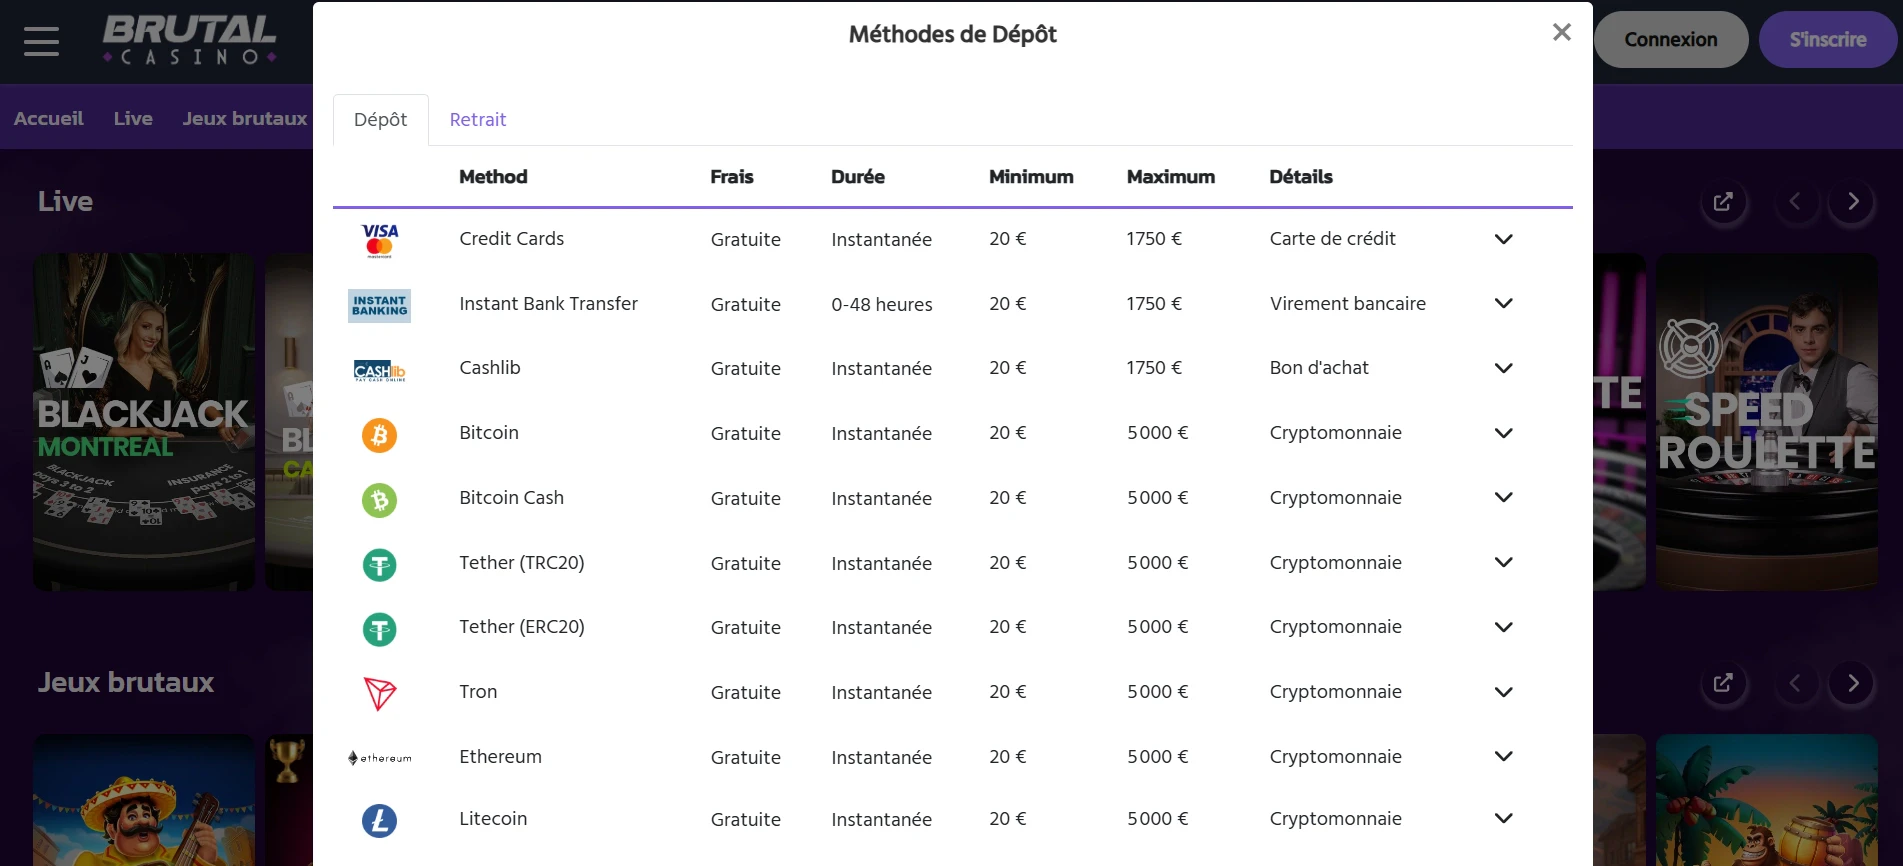The image size is (1903, 866).
Task: Click the blue Litecoin icon
Action: tap(379, 821)
